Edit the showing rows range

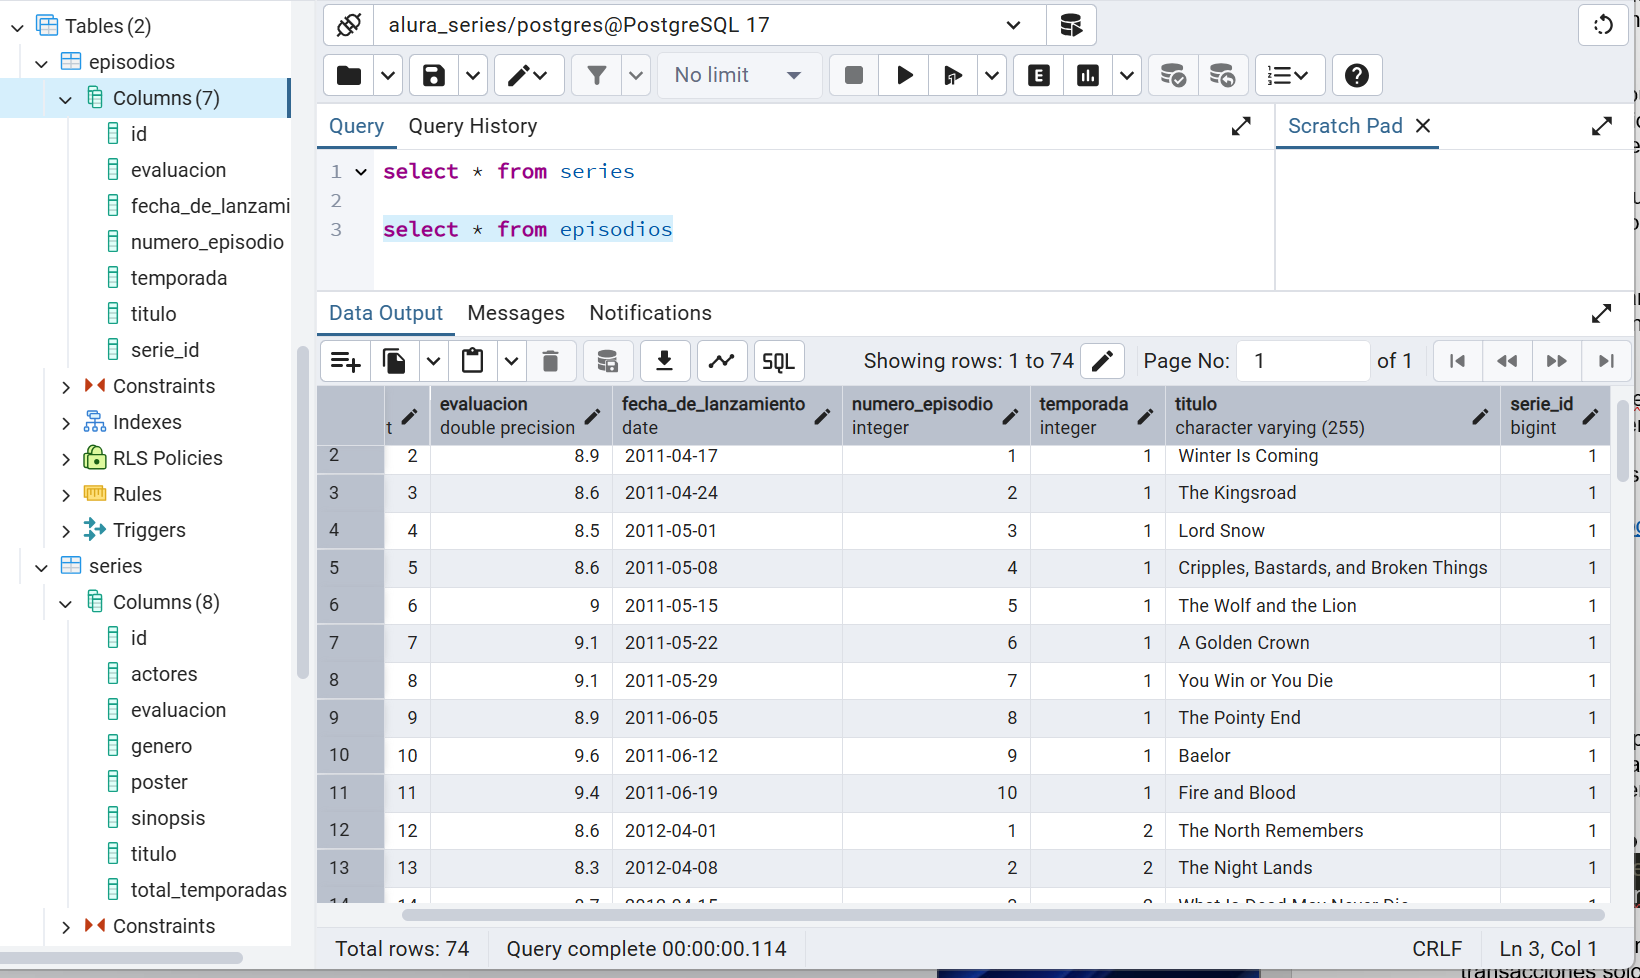click(x=1102, y=361)
